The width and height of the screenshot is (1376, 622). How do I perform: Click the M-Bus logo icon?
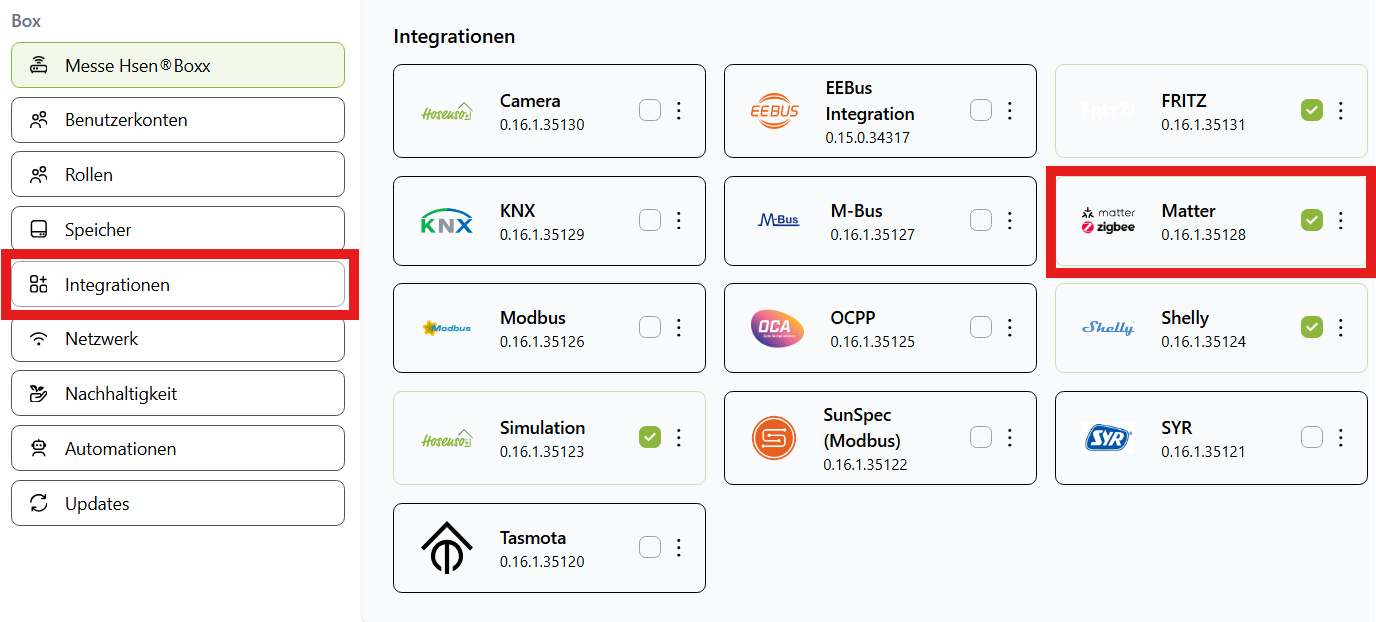(779, 220)
